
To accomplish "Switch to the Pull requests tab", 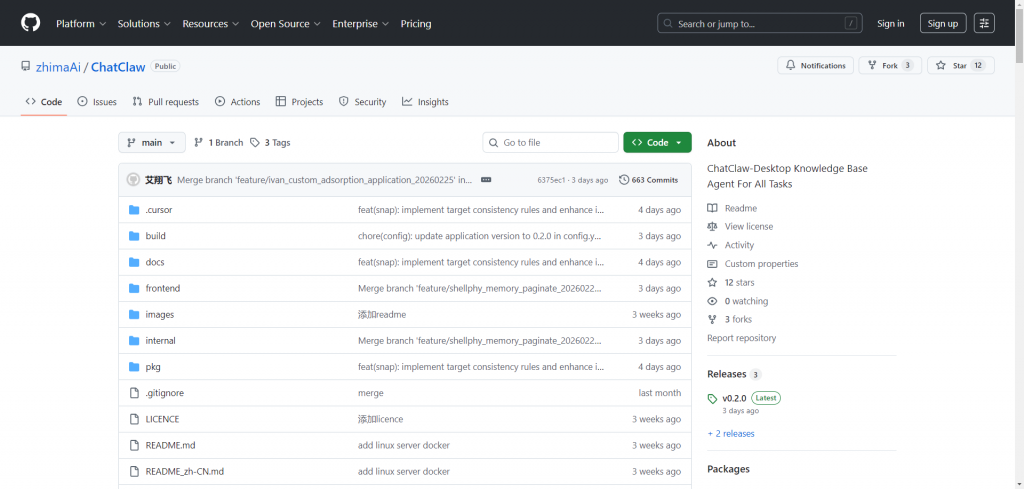I will coord(165,102).
